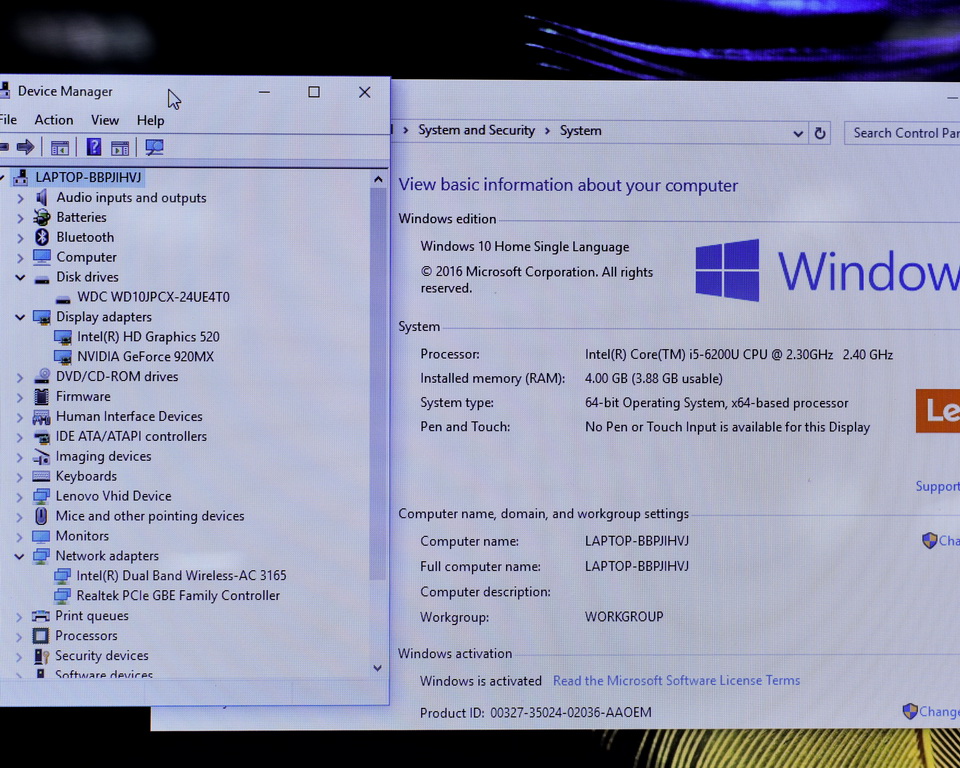Screen dimensions: 960x768
Task: Click the device tree scrollbar down arrow
Action: tap(377, 668)
